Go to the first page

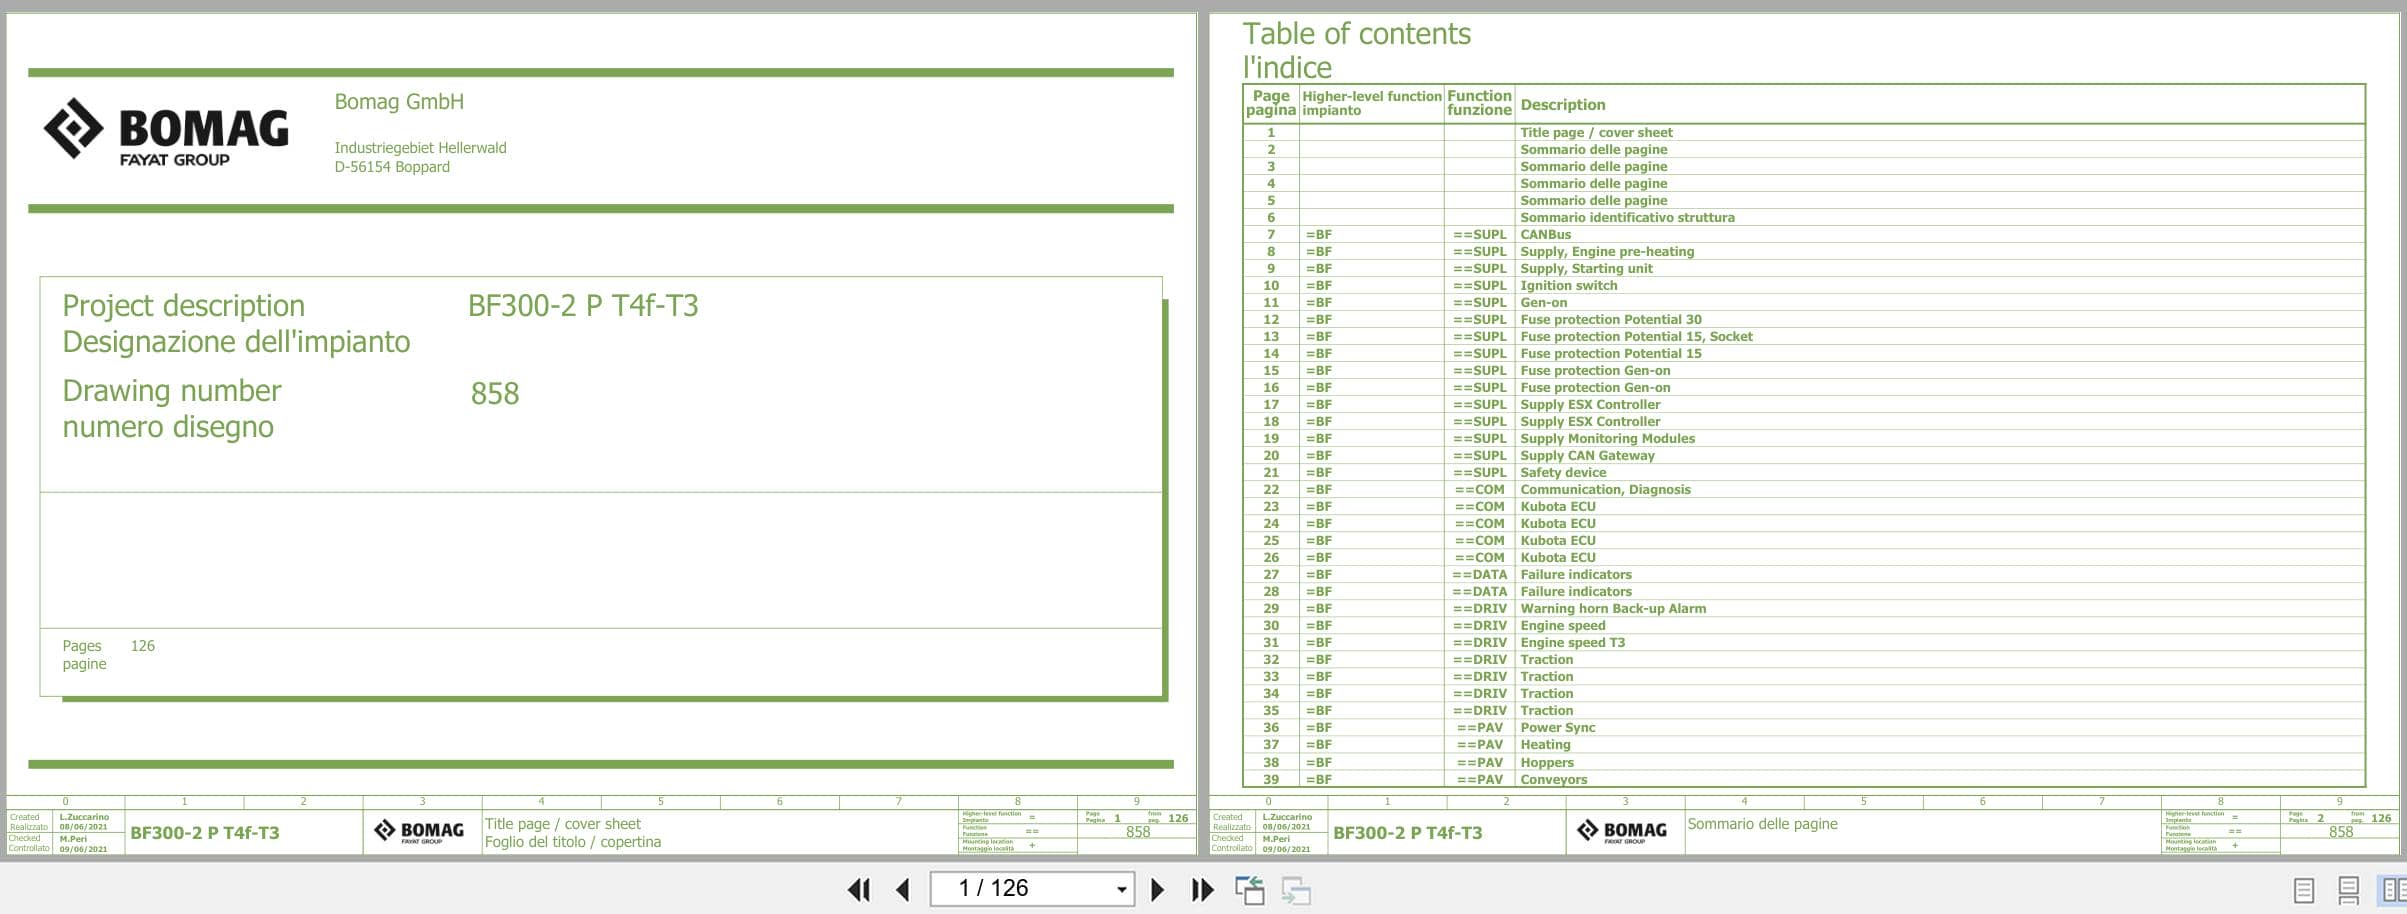coord(858,889)
